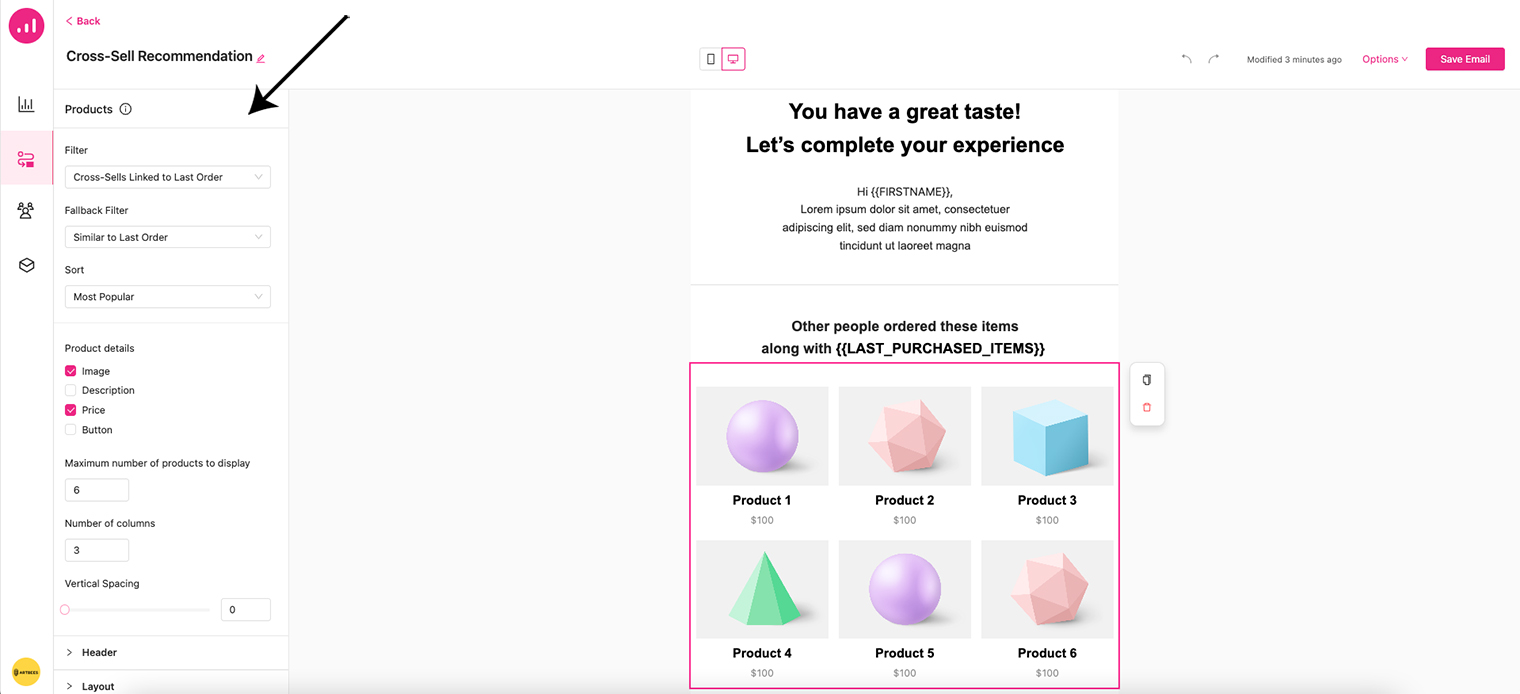Click the 'Product 5' name label
Image resolution: width=1520 pixels, height=694 pixels.
[x=905, y=653]
